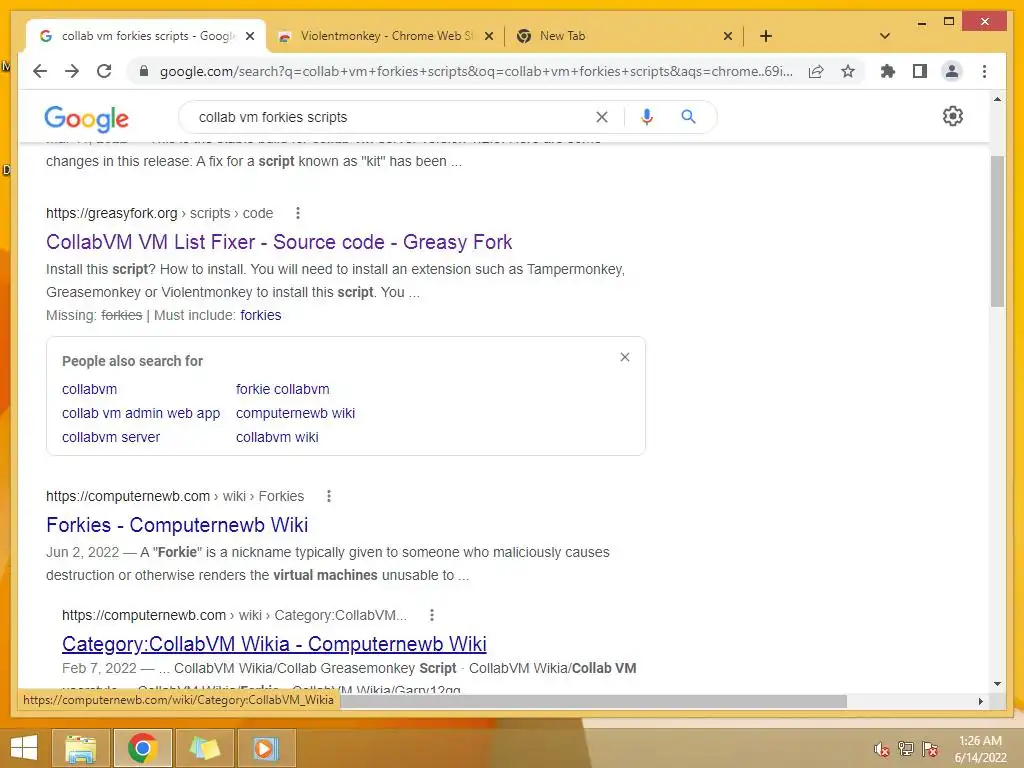Open File Explorer from taskbar

(80, 748)
